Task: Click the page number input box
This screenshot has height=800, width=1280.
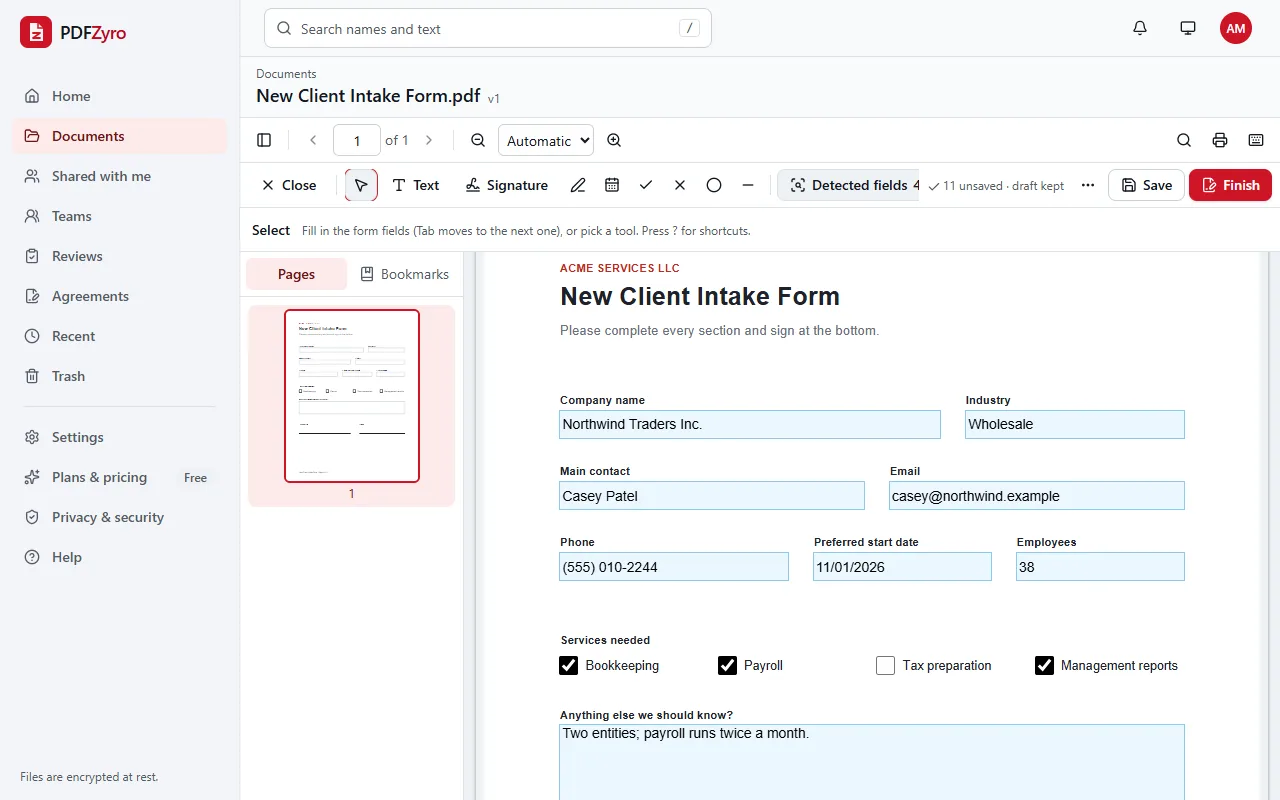Action: coord(357,140)
